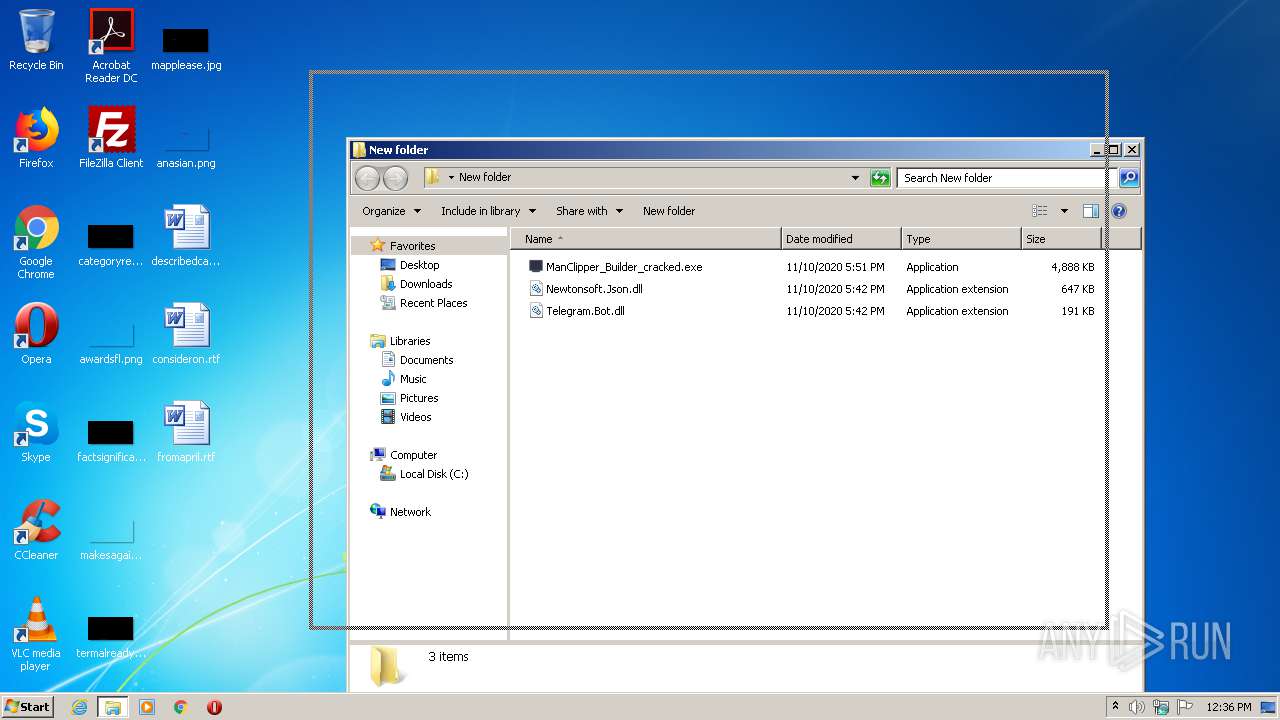Select Favorites in navigation pane

click(403, 246)
